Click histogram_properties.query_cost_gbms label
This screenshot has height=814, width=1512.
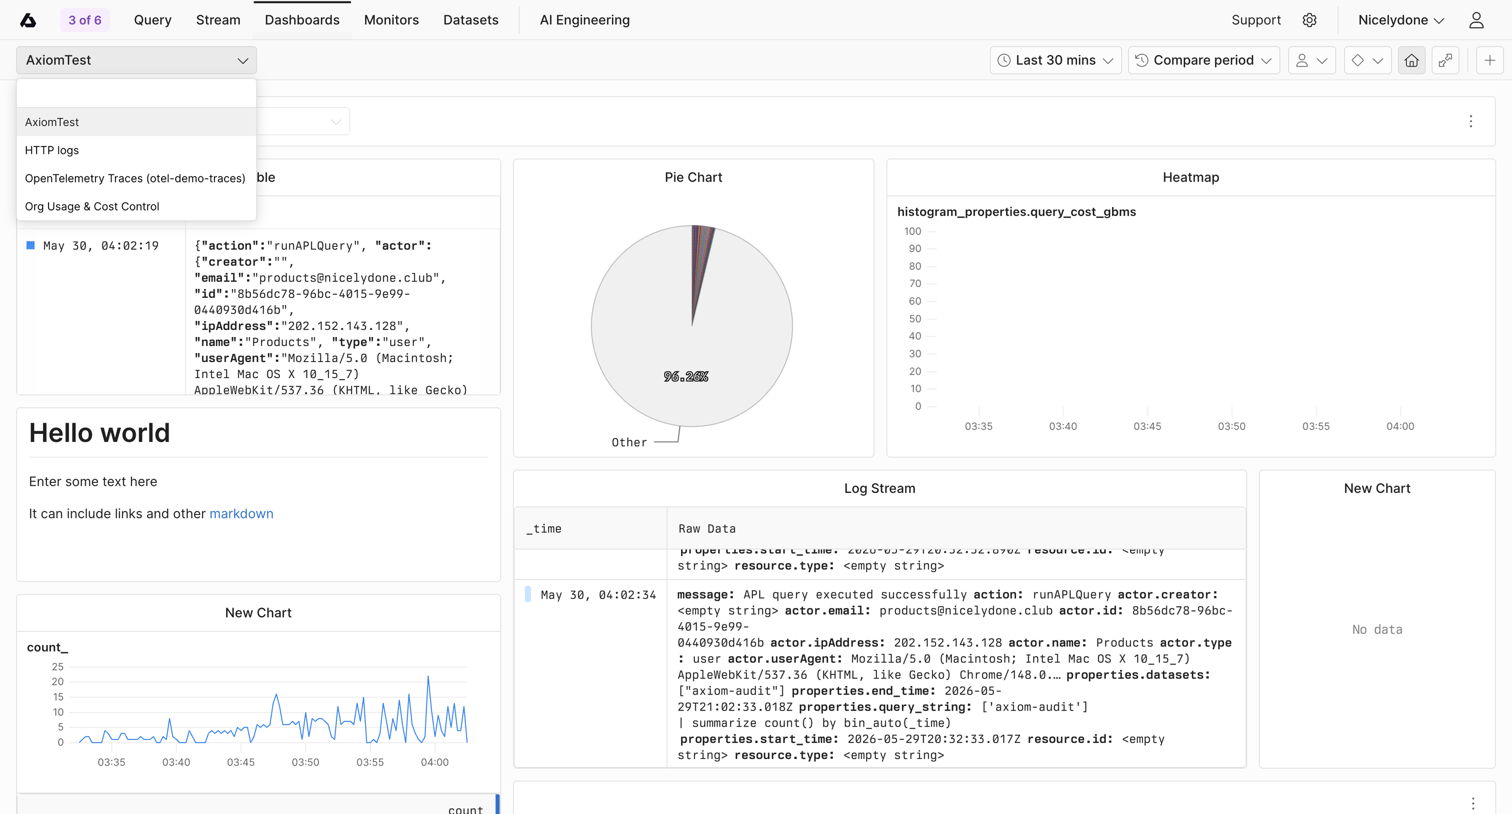1016,211
